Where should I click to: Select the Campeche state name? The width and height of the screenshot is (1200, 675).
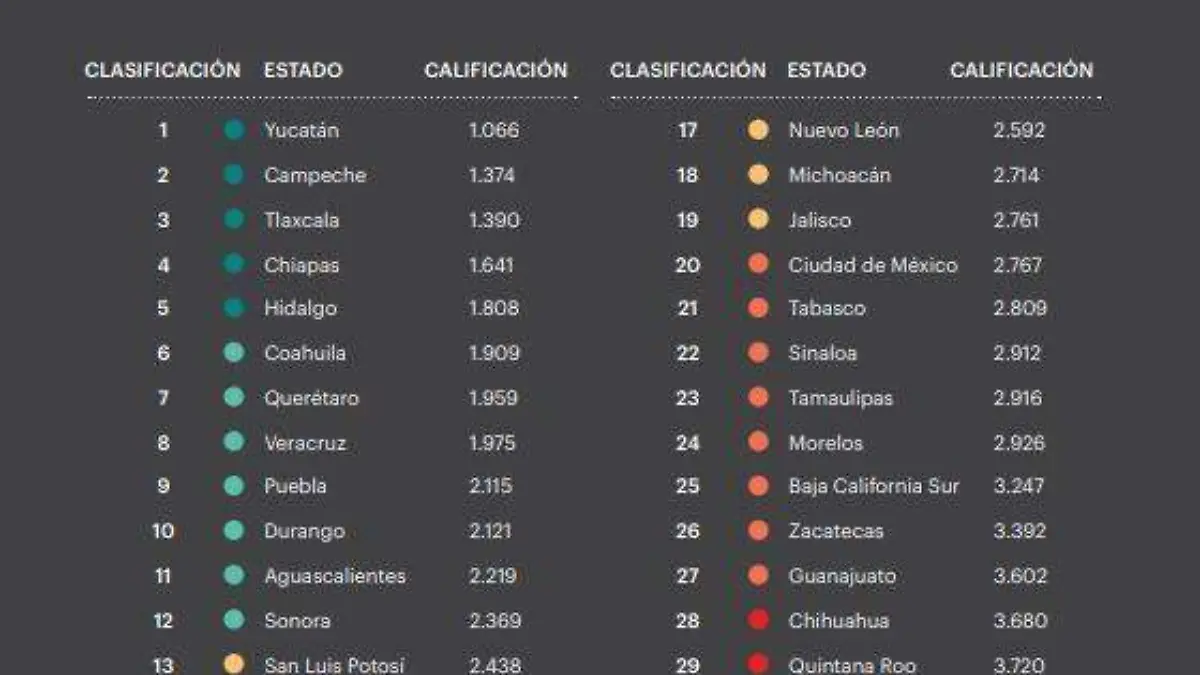315,175
